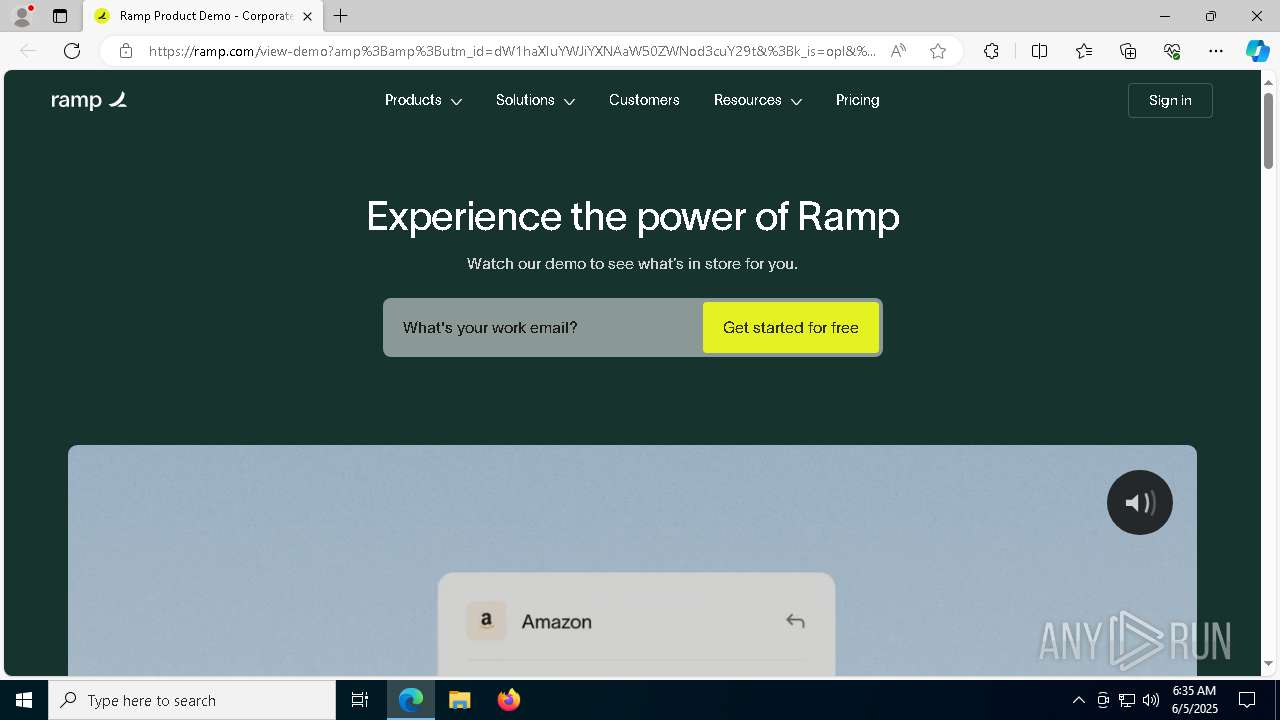This screenshot has width=1280, height=720.
Task: Expand the Solutions menu
Action: click(x=535, y=100)
